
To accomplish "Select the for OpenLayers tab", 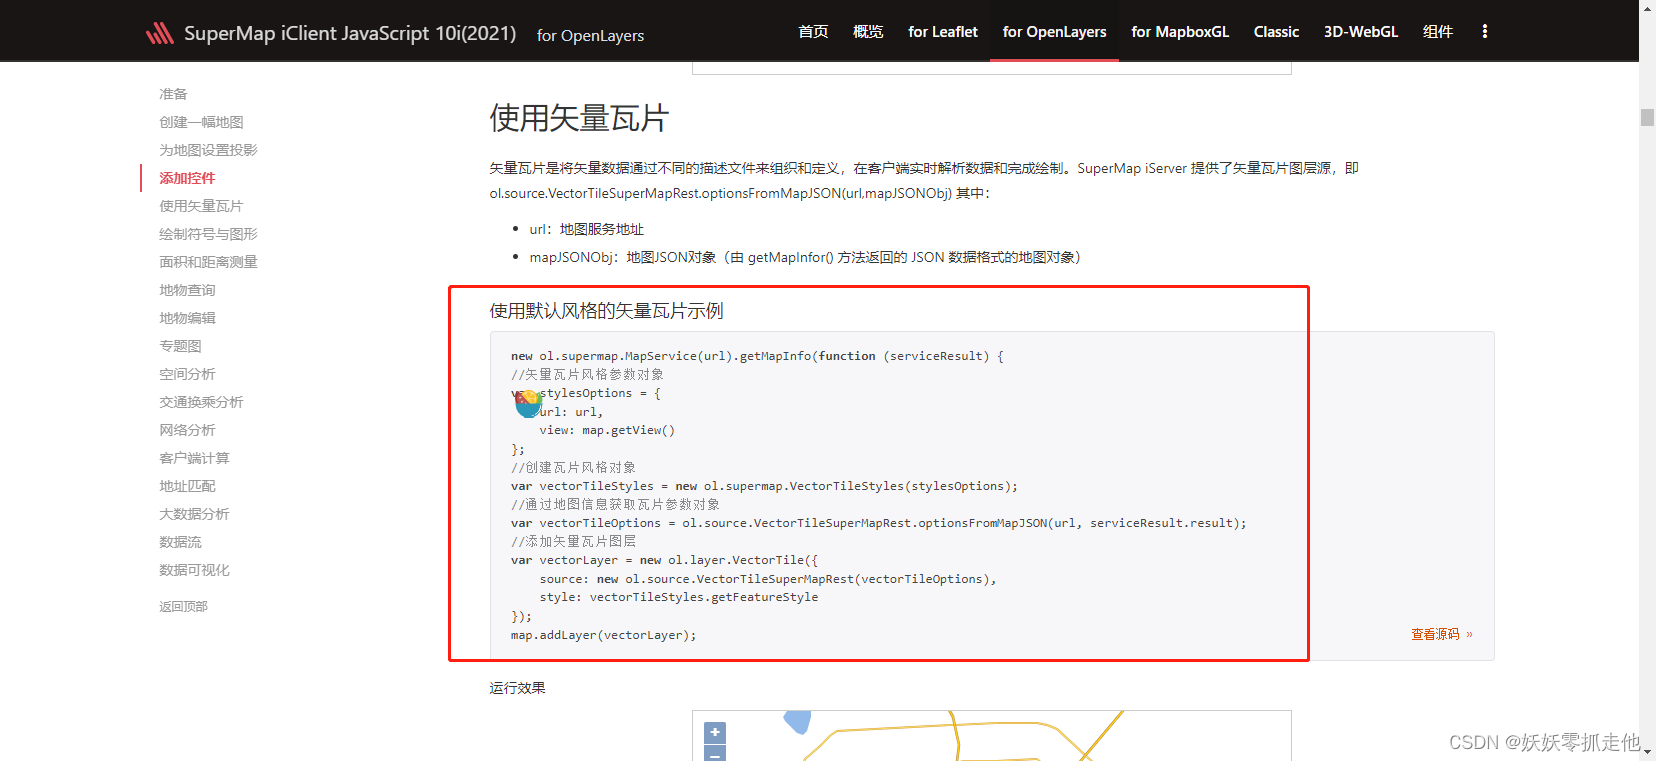I will point(1054,32).
